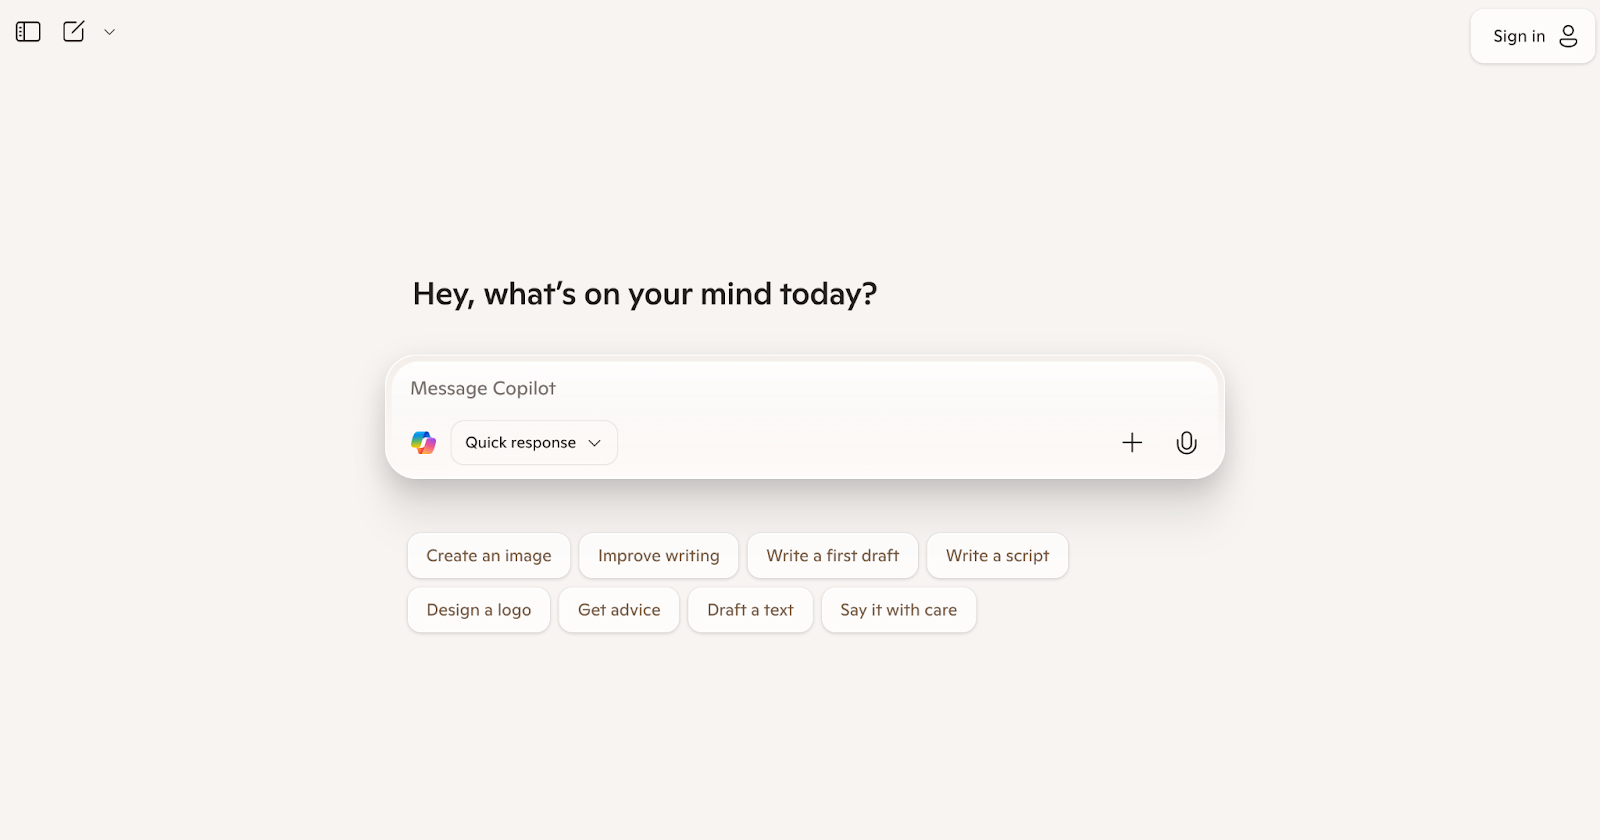Click the greeting heading text
Screen dimensions: 1600x840
645,294
